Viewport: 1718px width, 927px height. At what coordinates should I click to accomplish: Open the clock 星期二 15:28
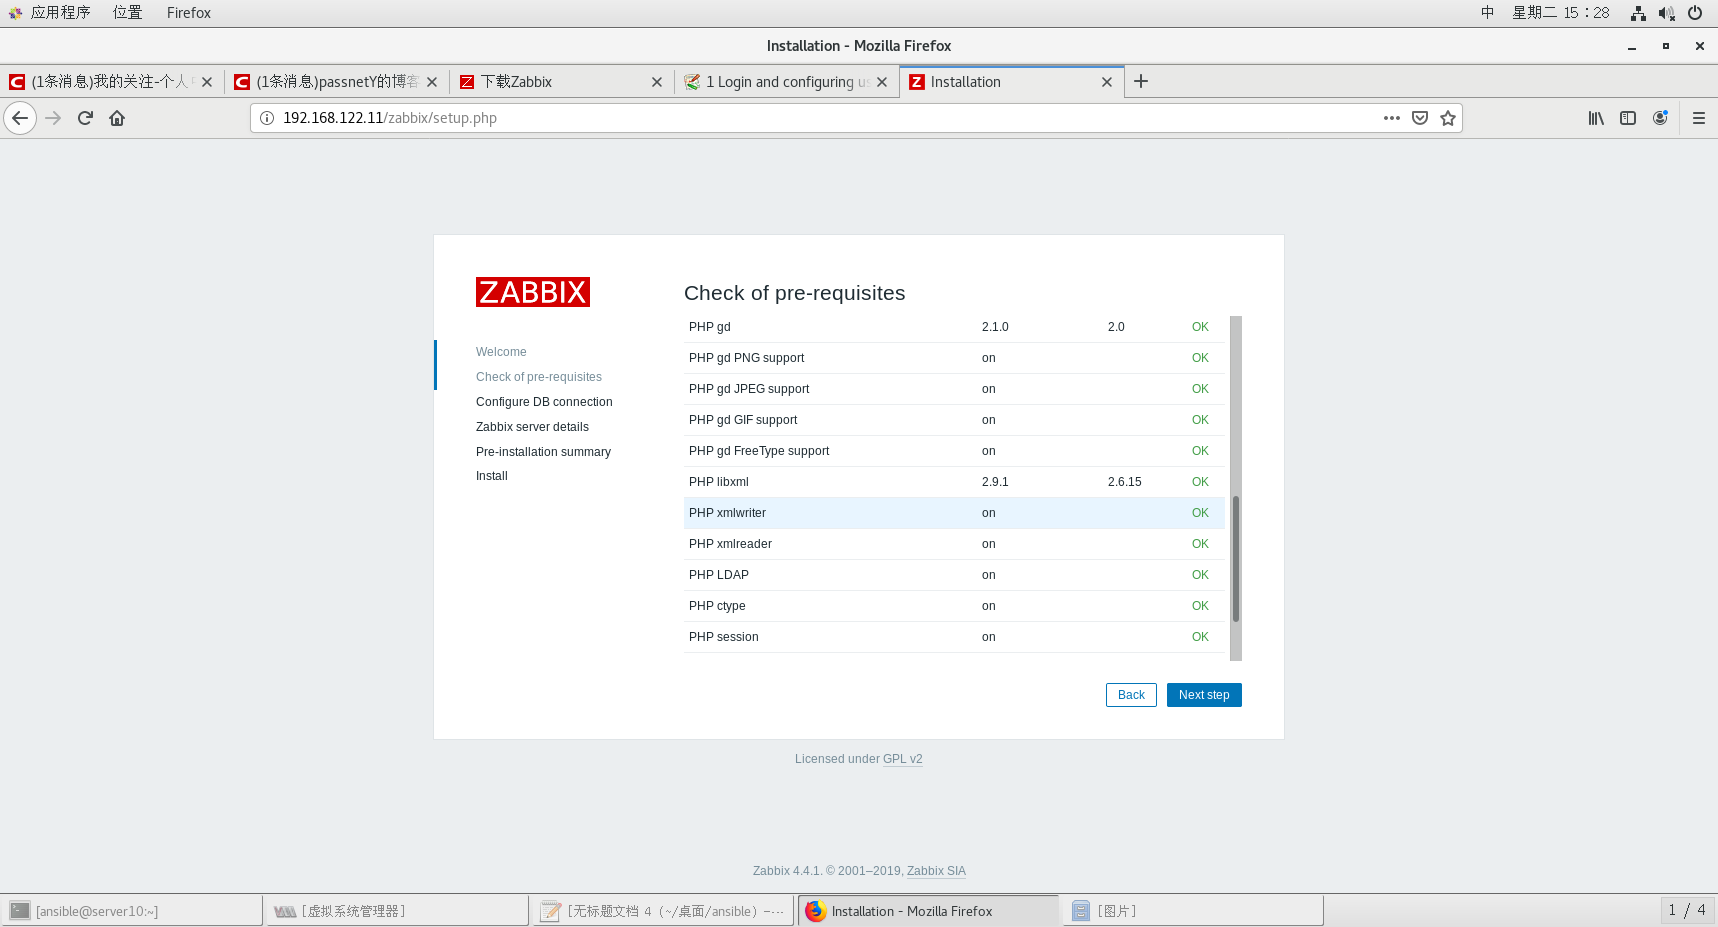coord(1561,13)
